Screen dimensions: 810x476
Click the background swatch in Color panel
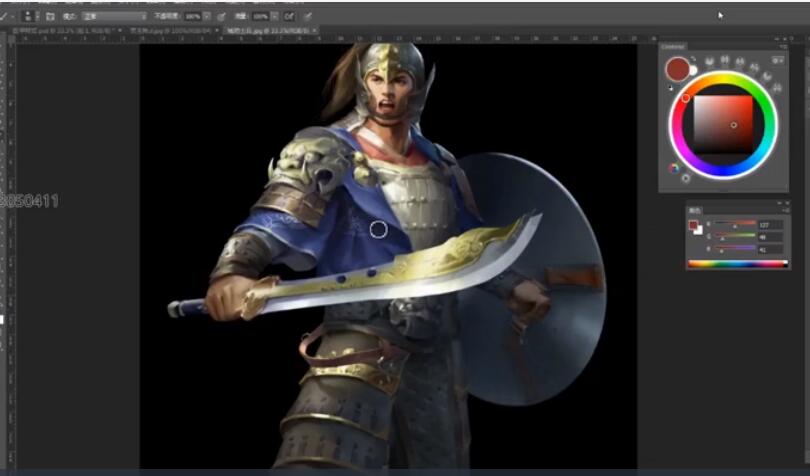pos(698,231)
